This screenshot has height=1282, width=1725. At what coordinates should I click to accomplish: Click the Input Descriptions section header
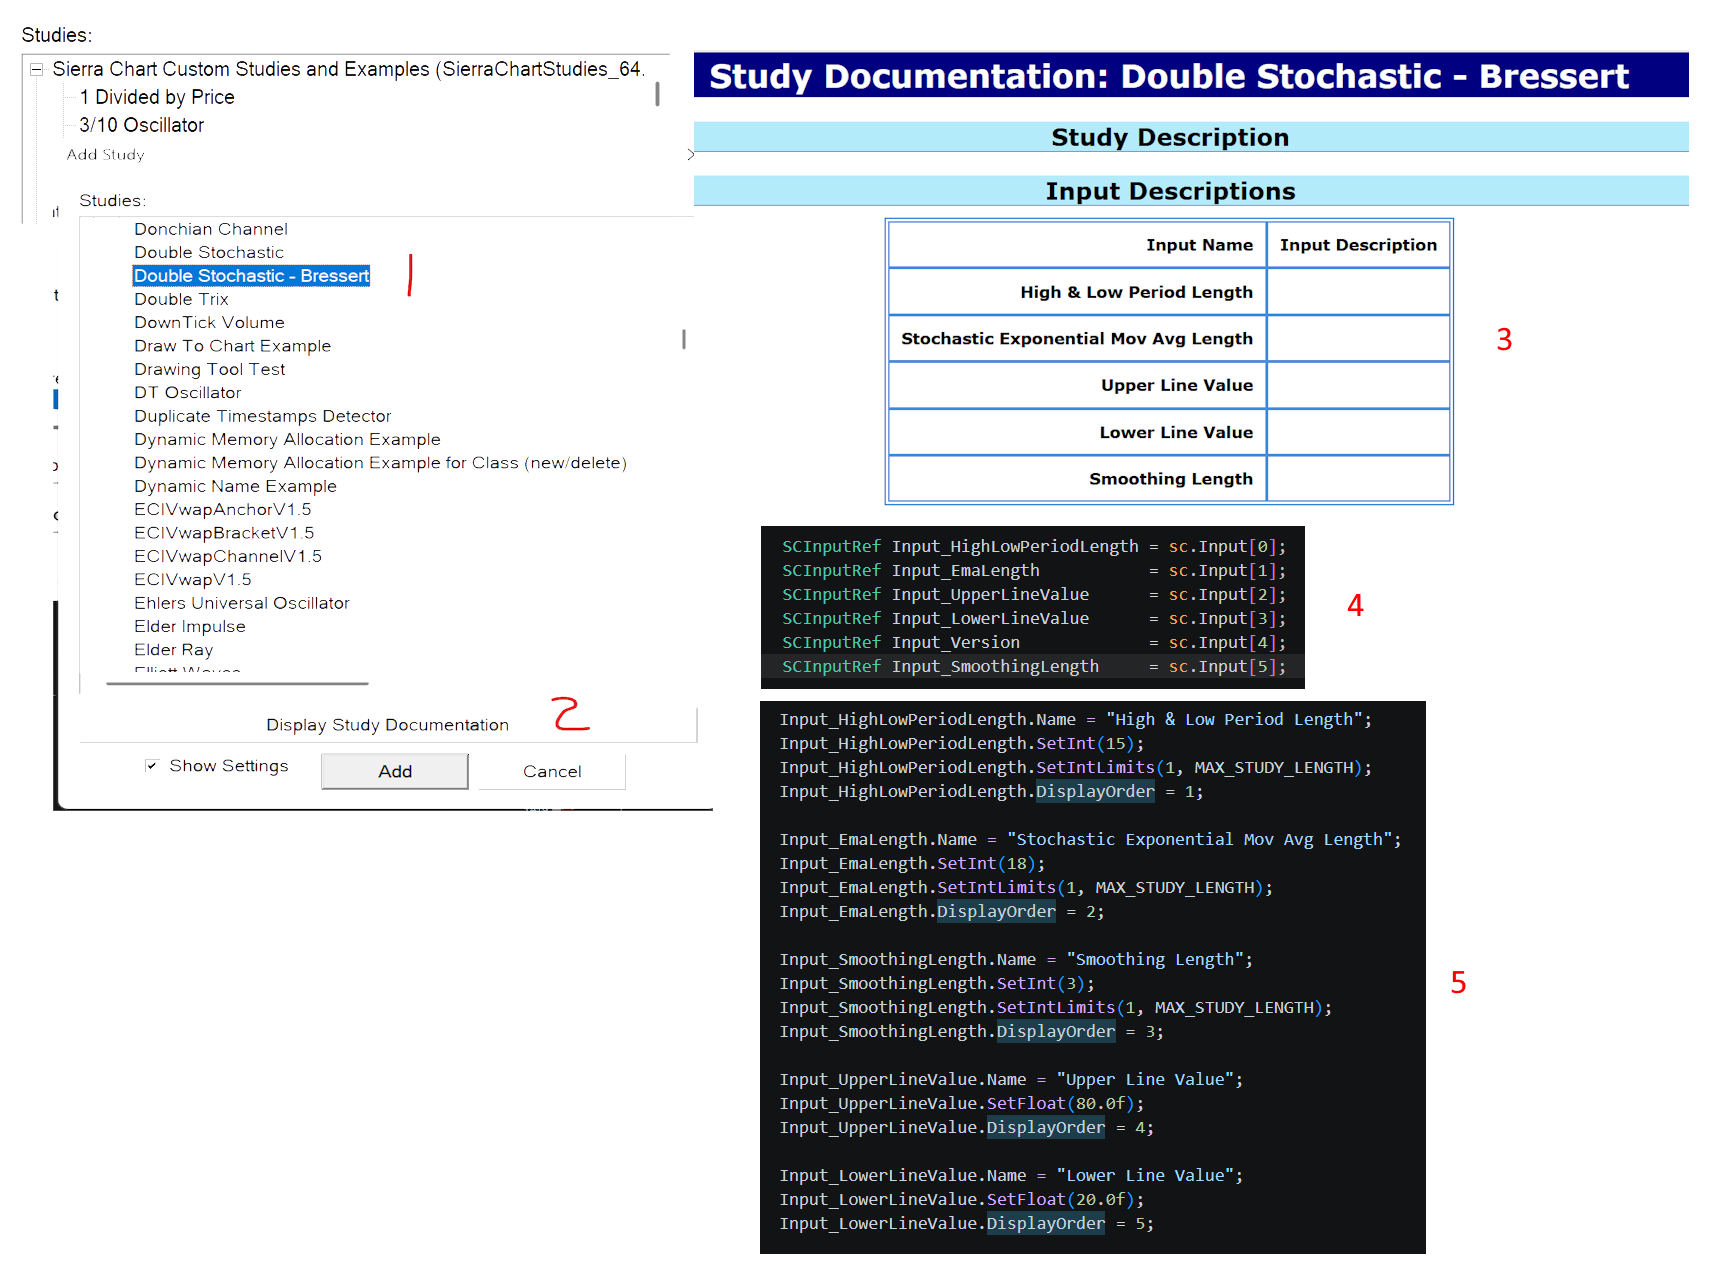pyautogui.click(x=1190, y=191)
